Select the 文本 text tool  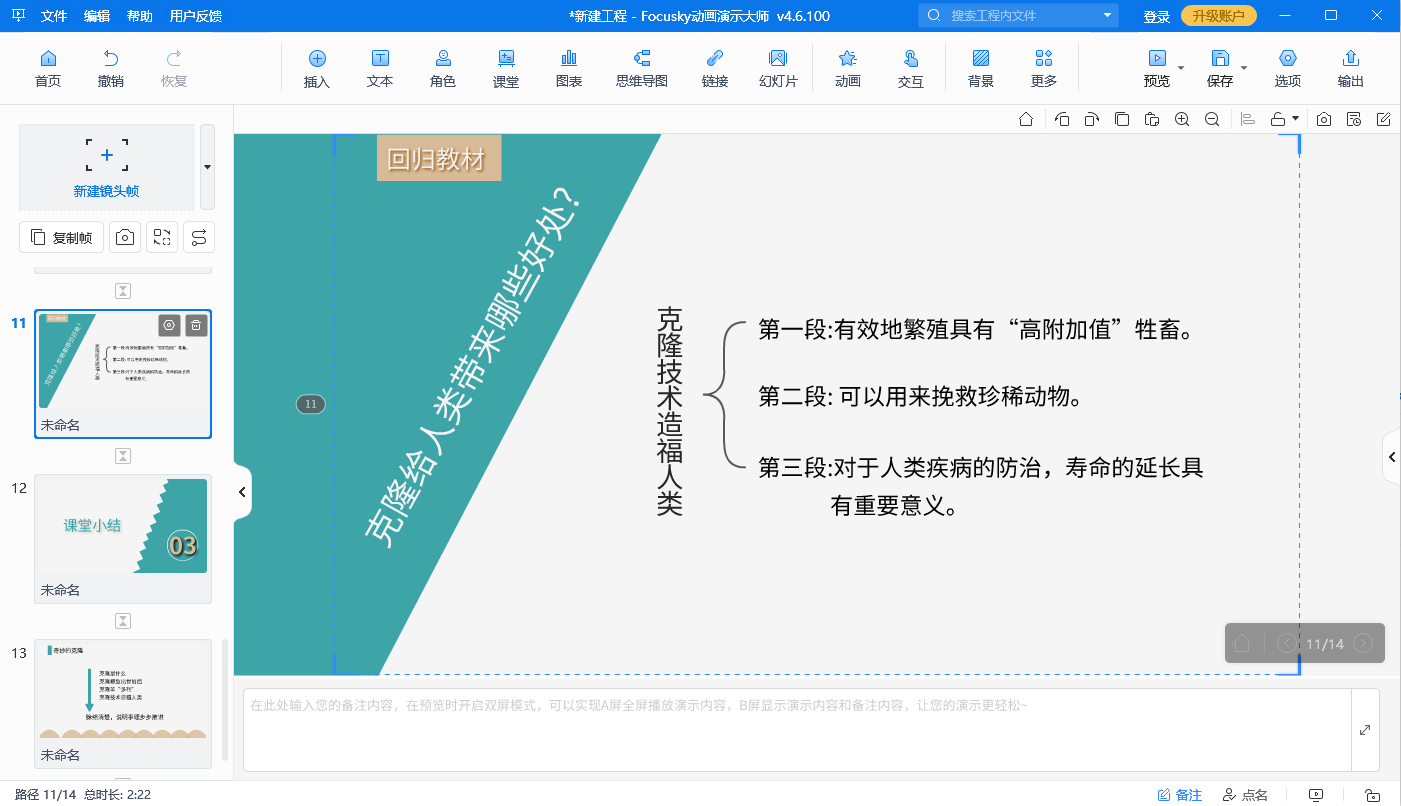coord(380,69)
